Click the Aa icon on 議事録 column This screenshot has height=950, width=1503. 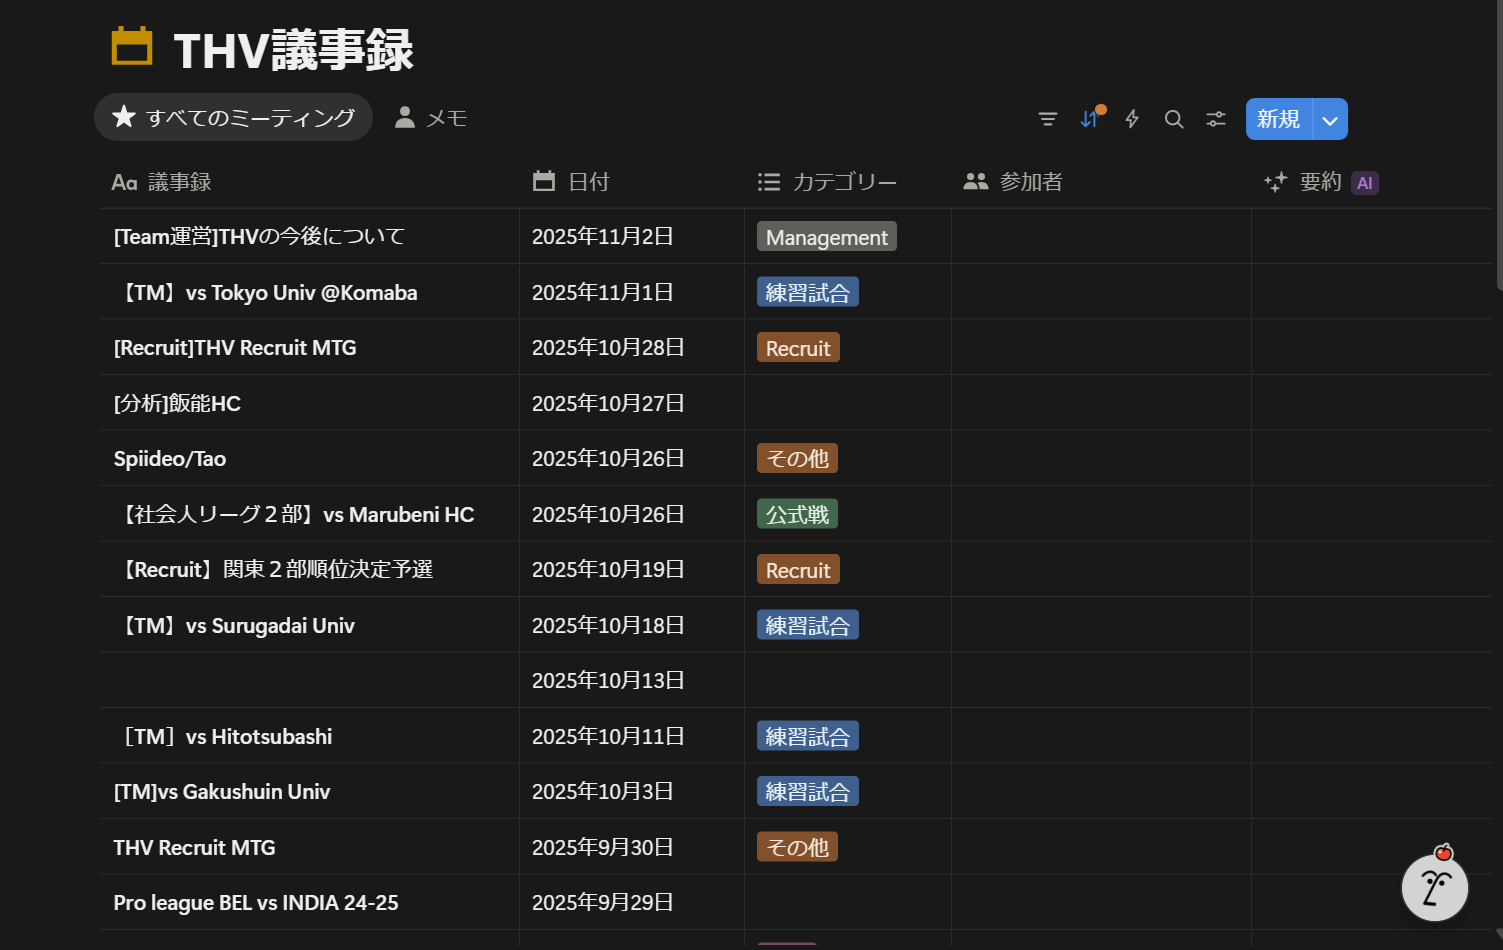(124, 182)
